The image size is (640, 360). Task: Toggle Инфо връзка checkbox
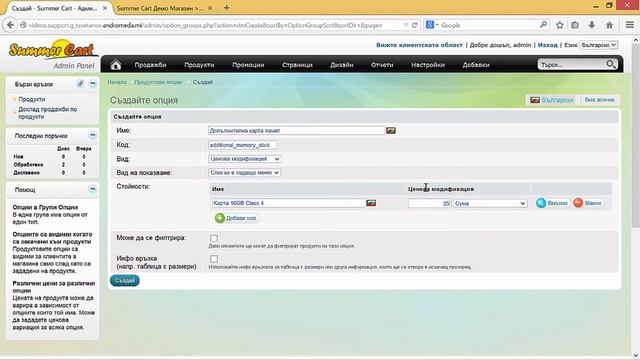(214, 259)
